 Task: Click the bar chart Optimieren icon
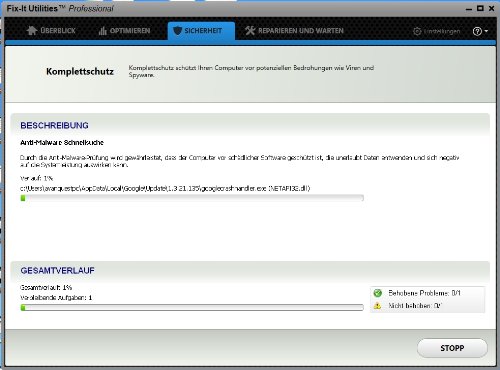click(x=102, y=31)
